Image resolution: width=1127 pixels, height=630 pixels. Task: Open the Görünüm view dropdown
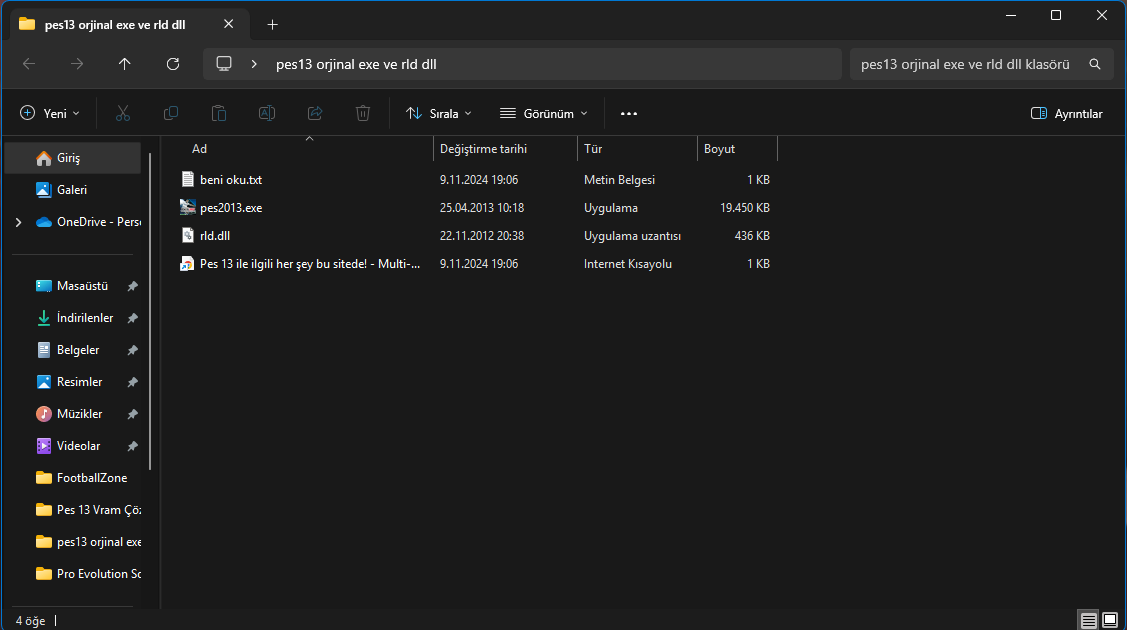544,114
